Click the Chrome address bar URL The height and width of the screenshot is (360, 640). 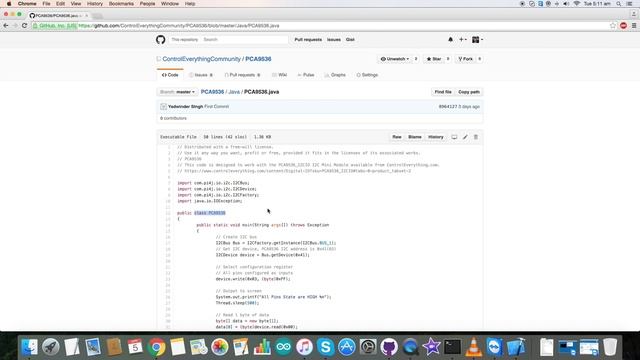pos(179,26)
